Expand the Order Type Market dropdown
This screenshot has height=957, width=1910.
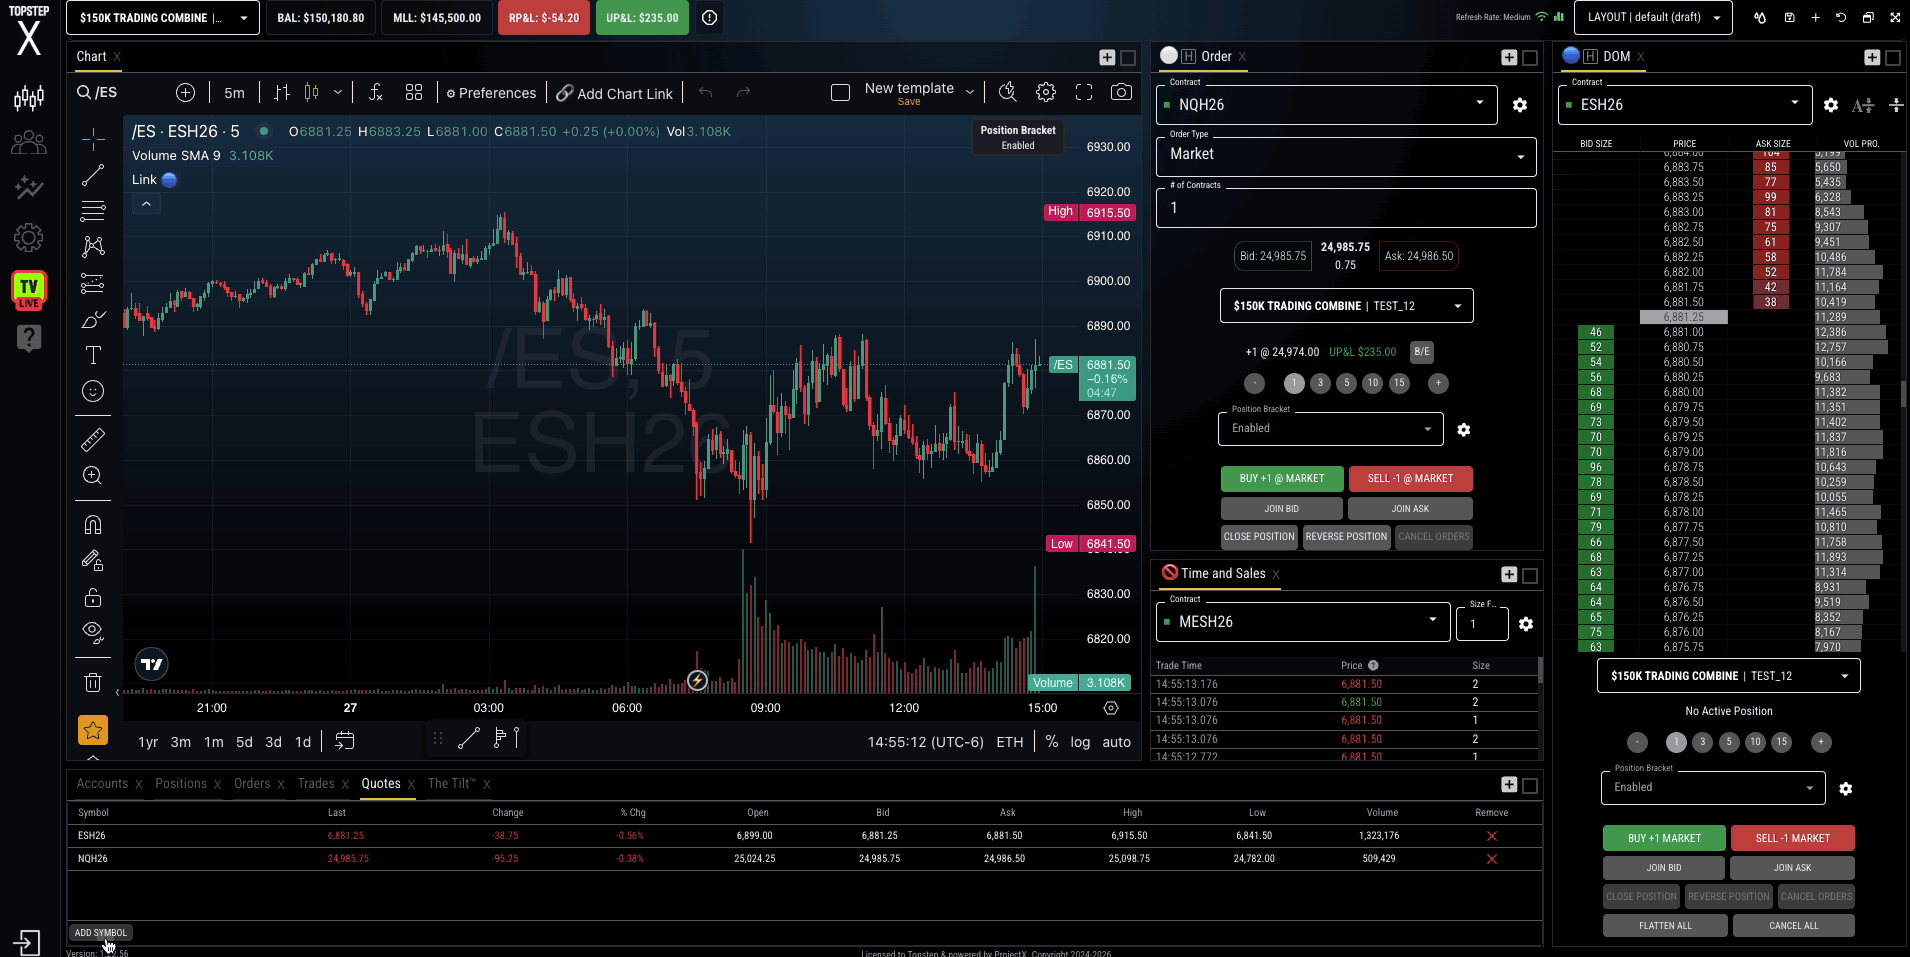coord(1345,155)
